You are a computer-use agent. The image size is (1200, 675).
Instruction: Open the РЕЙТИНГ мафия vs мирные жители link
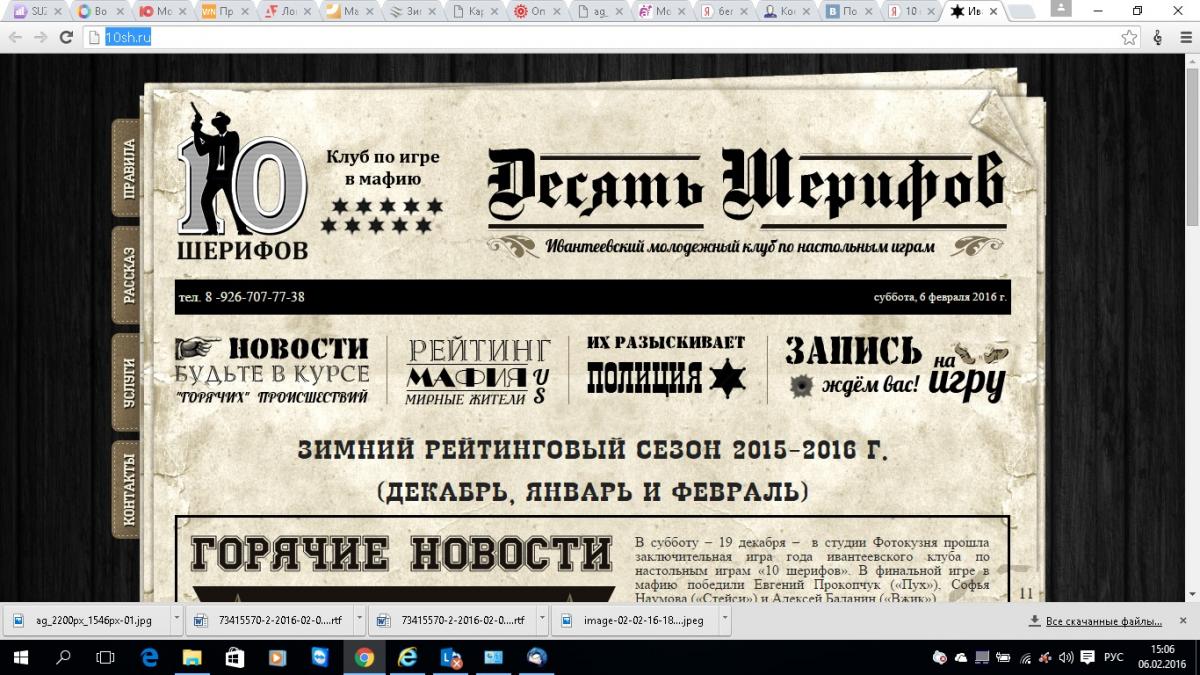coord(478,370)
